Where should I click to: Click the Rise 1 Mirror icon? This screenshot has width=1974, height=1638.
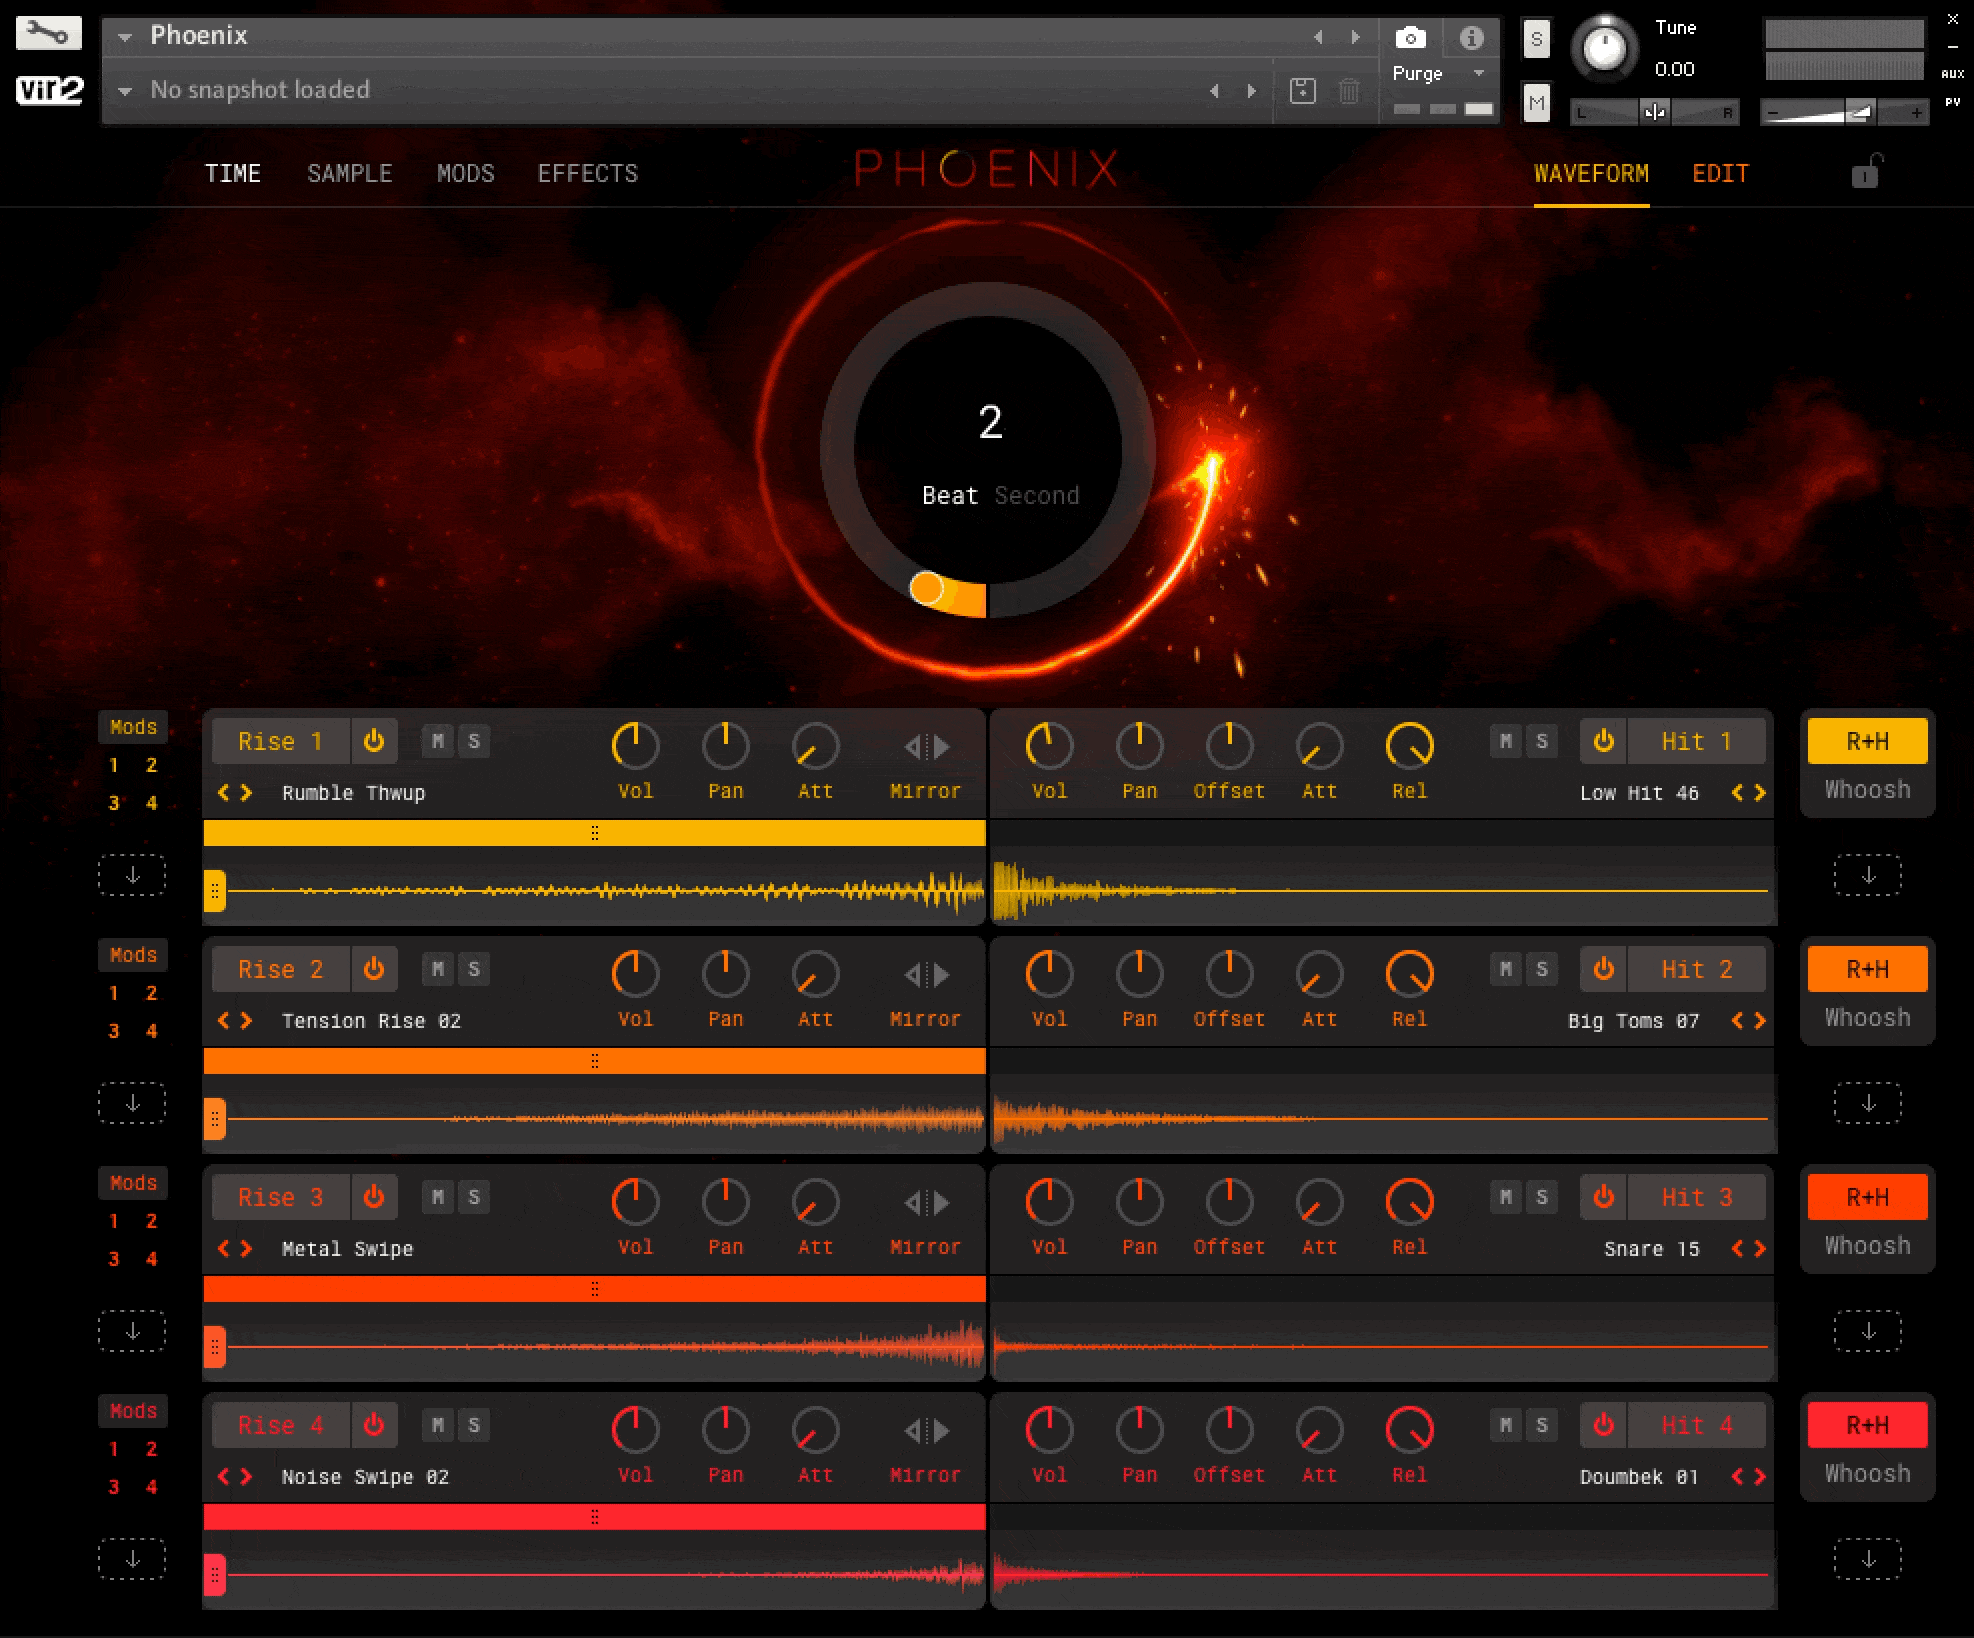(x=926, y=746)
